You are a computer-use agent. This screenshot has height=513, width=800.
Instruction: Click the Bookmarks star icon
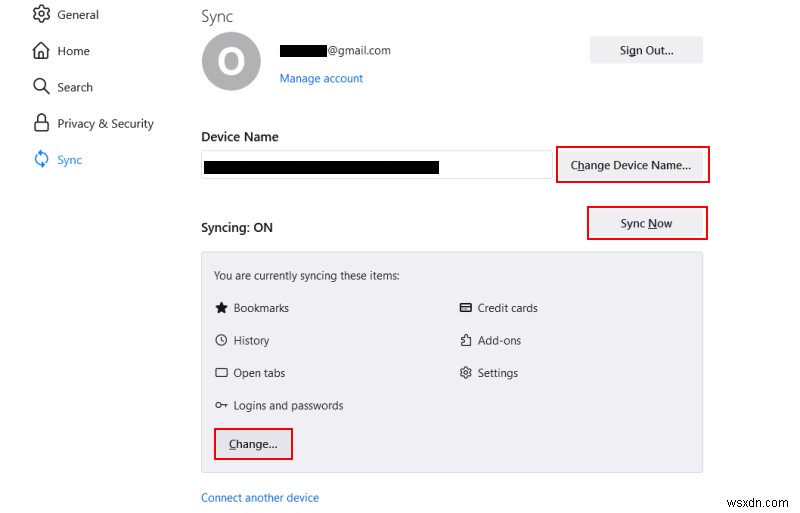pos(221,308)
